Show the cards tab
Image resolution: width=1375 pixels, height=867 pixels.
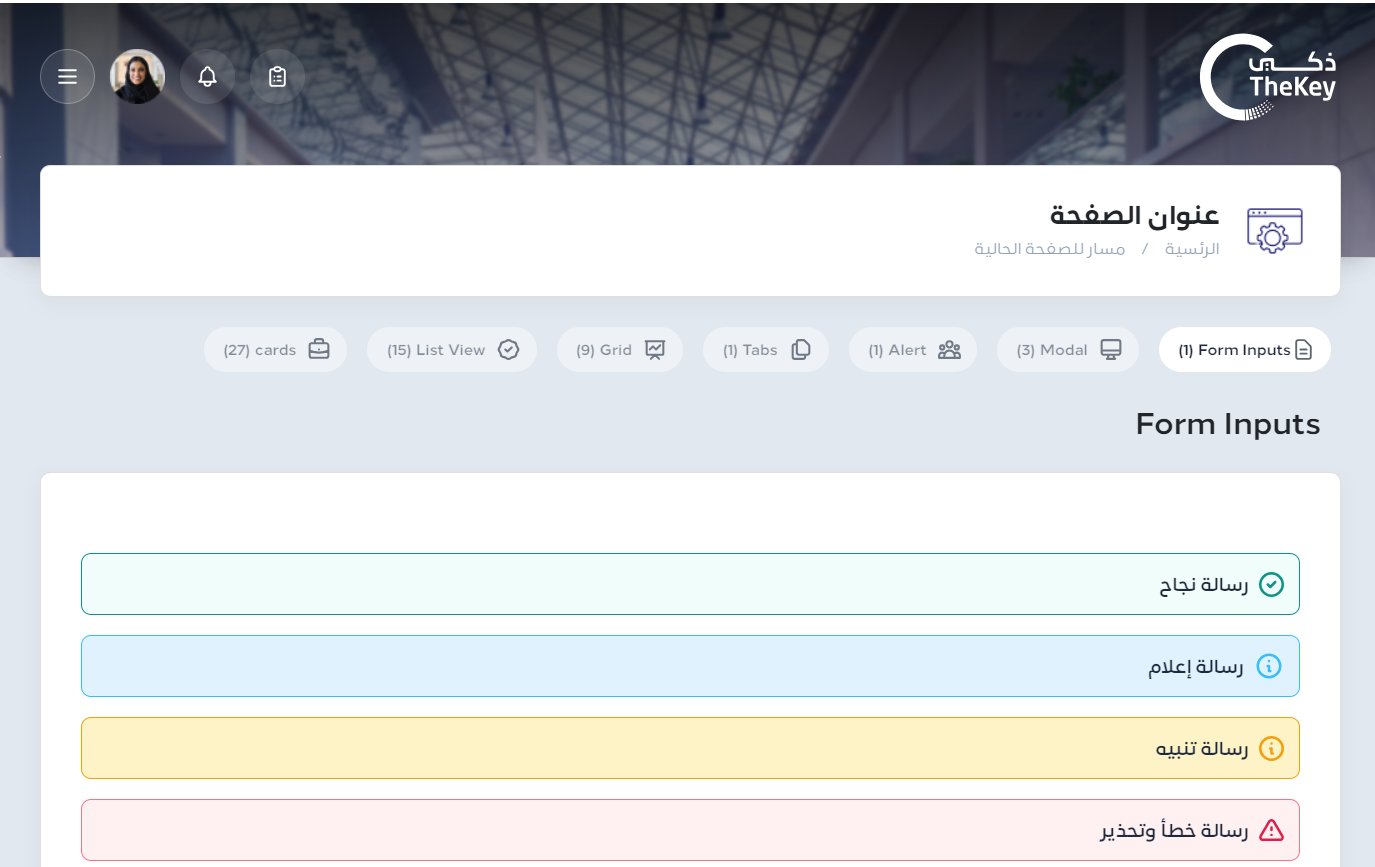pyautogui.click(x=275, y=350)
